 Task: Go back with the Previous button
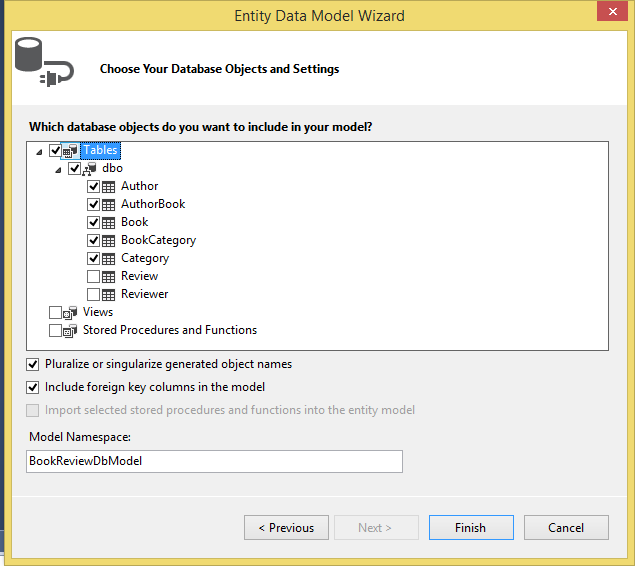tap(286, 528)
